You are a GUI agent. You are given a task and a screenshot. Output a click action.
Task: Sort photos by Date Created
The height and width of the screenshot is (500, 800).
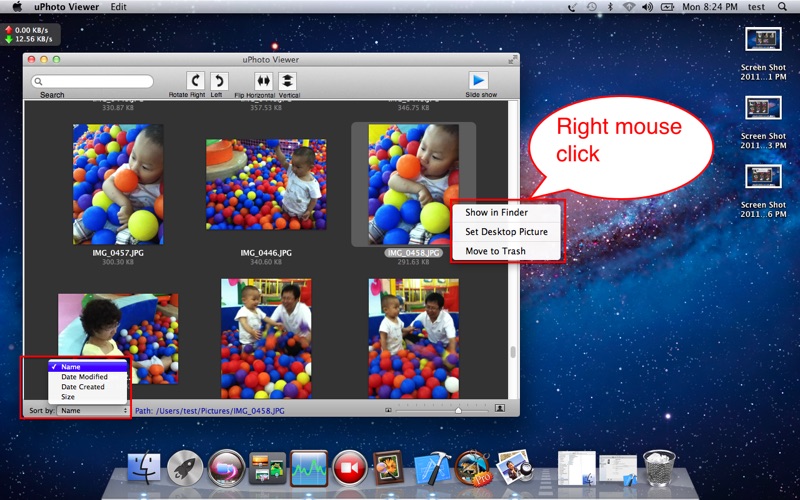pos(87,387)
